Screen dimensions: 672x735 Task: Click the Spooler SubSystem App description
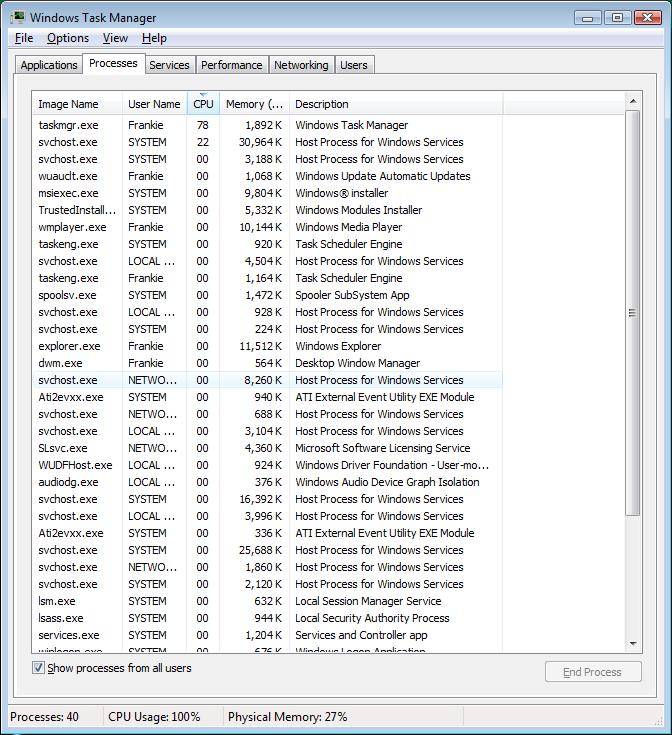coord(352,295)
